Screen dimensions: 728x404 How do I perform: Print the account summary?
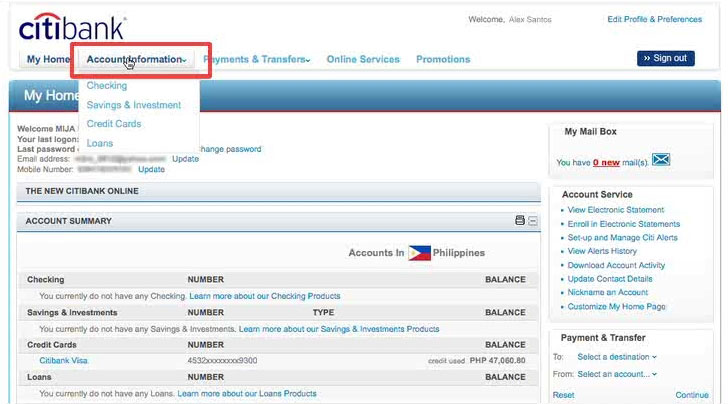point(520,220)
